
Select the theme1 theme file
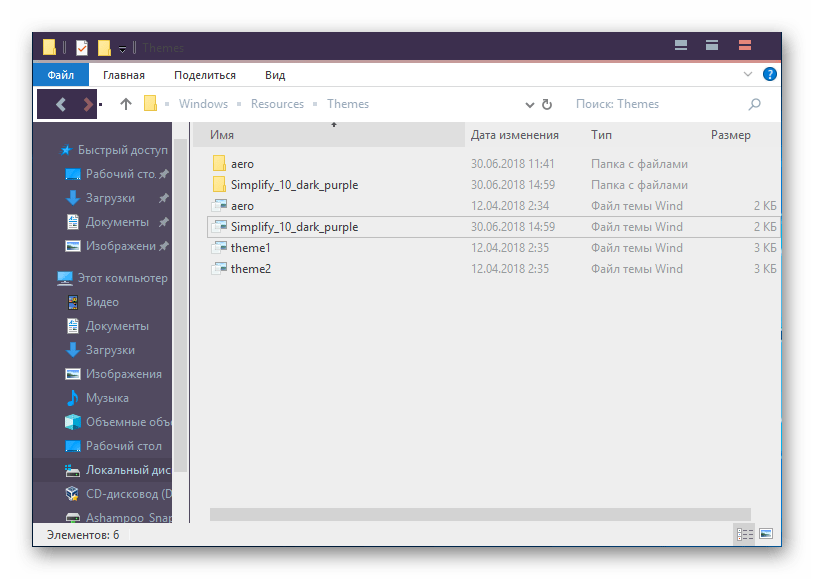(250, 248)
